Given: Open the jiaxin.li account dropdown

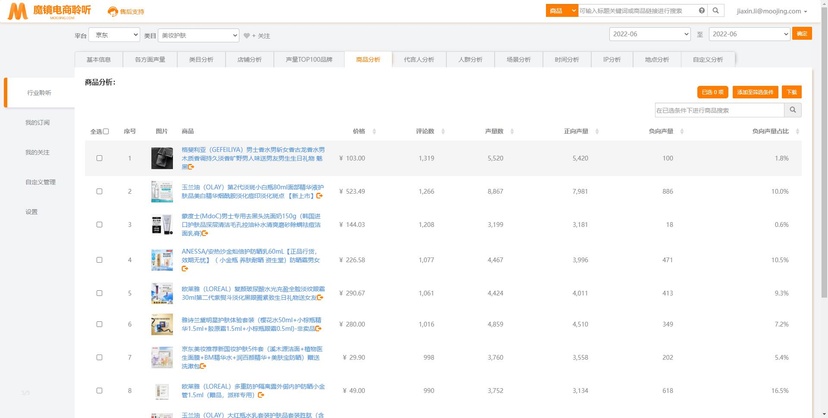Looking at the screenshot, I should point(772,11).
